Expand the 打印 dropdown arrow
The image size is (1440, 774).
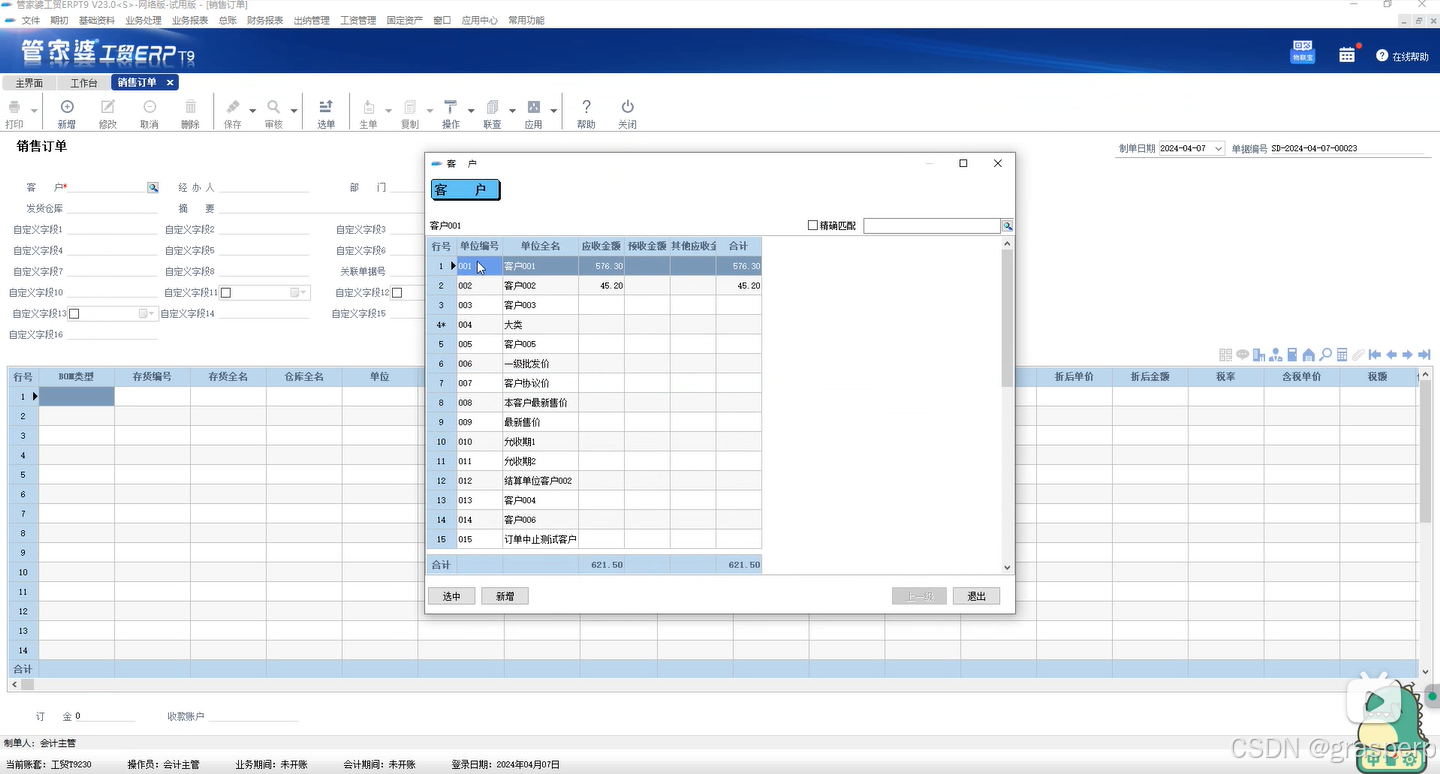tap(34, 110)
